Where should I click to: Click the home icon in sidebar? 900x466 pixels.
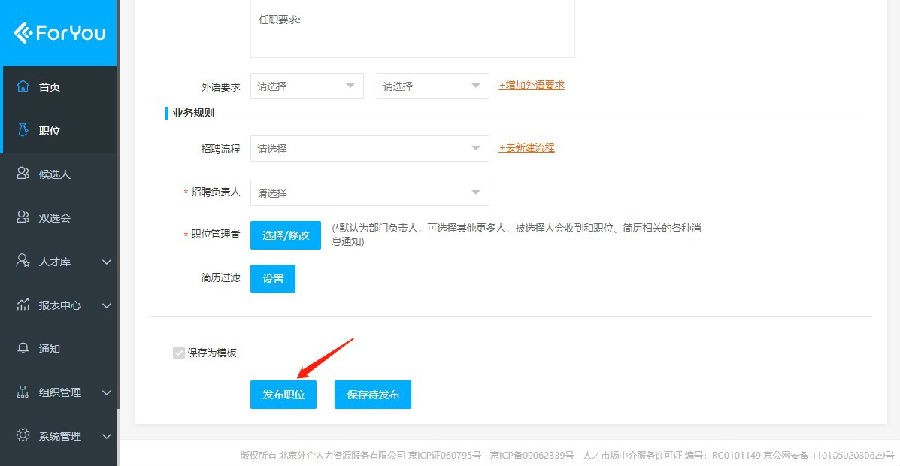click(x=23, y=87)
